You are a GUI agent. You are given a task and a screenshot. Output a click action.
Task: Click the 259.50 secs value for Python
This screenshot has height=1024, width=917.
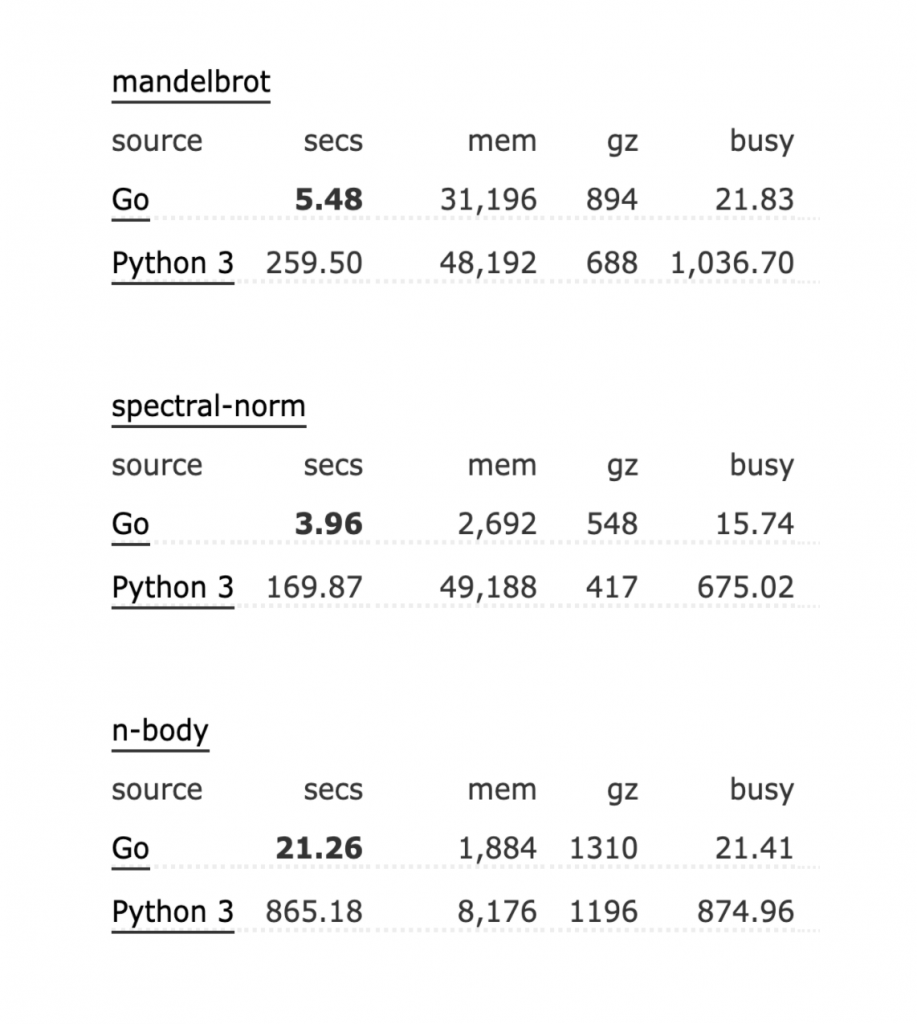tap(314, 264)
